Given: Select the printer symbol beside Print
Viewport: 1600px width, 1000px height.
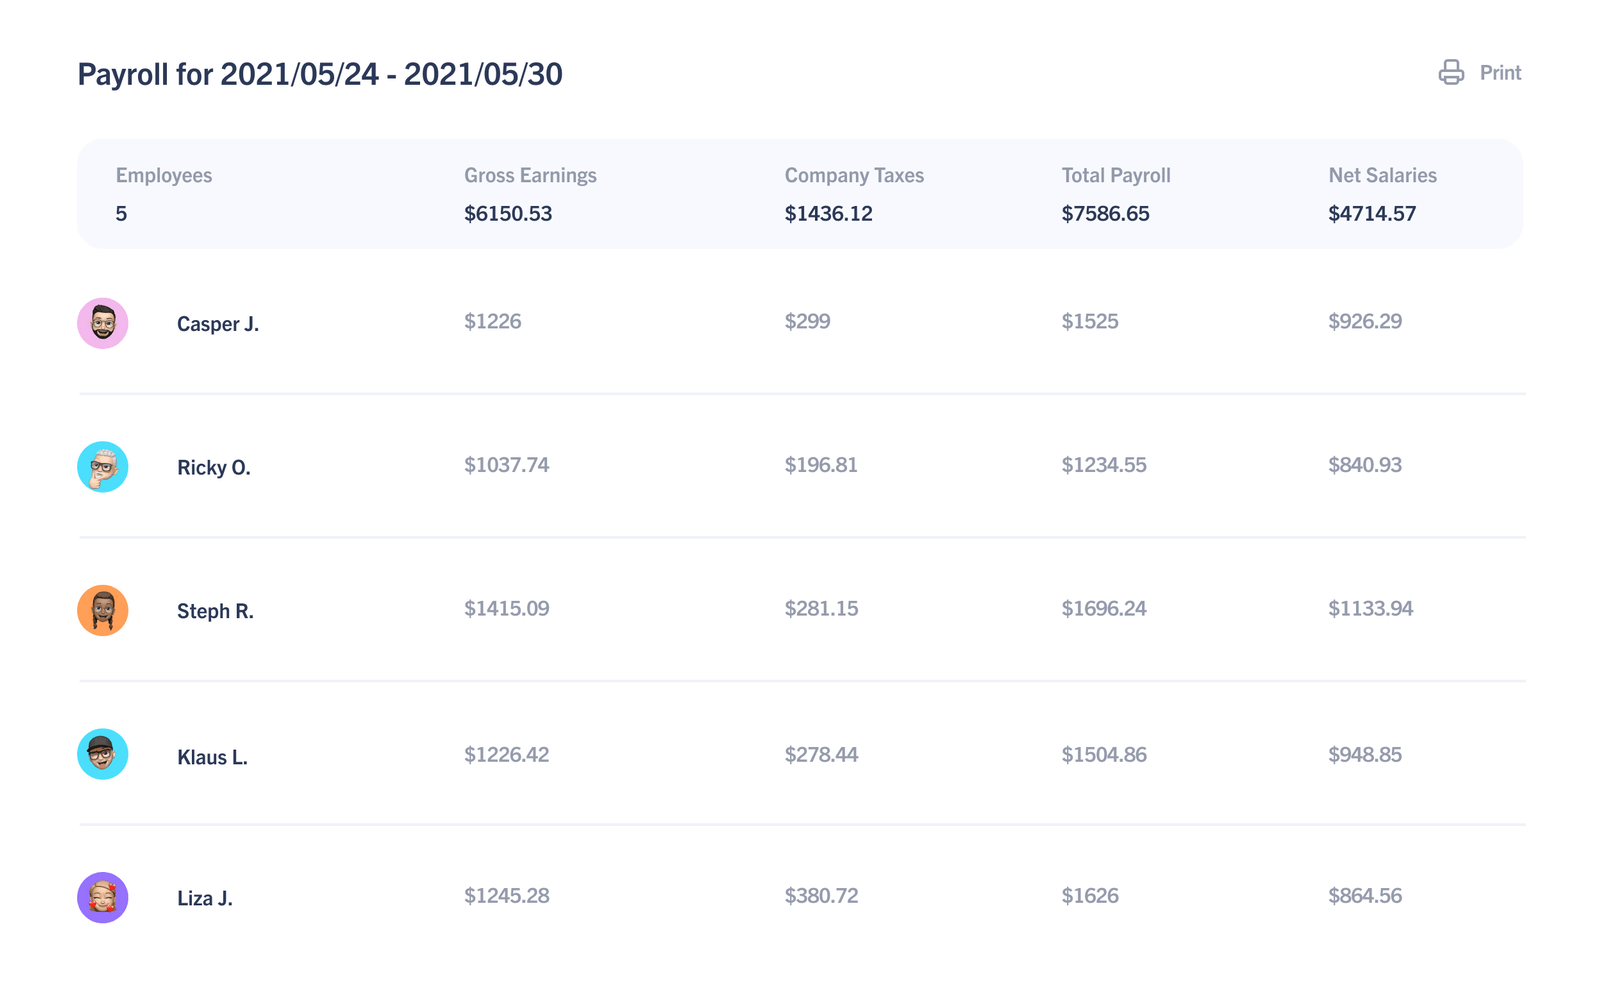Looking at the screenshot, I should point(1450,71).
